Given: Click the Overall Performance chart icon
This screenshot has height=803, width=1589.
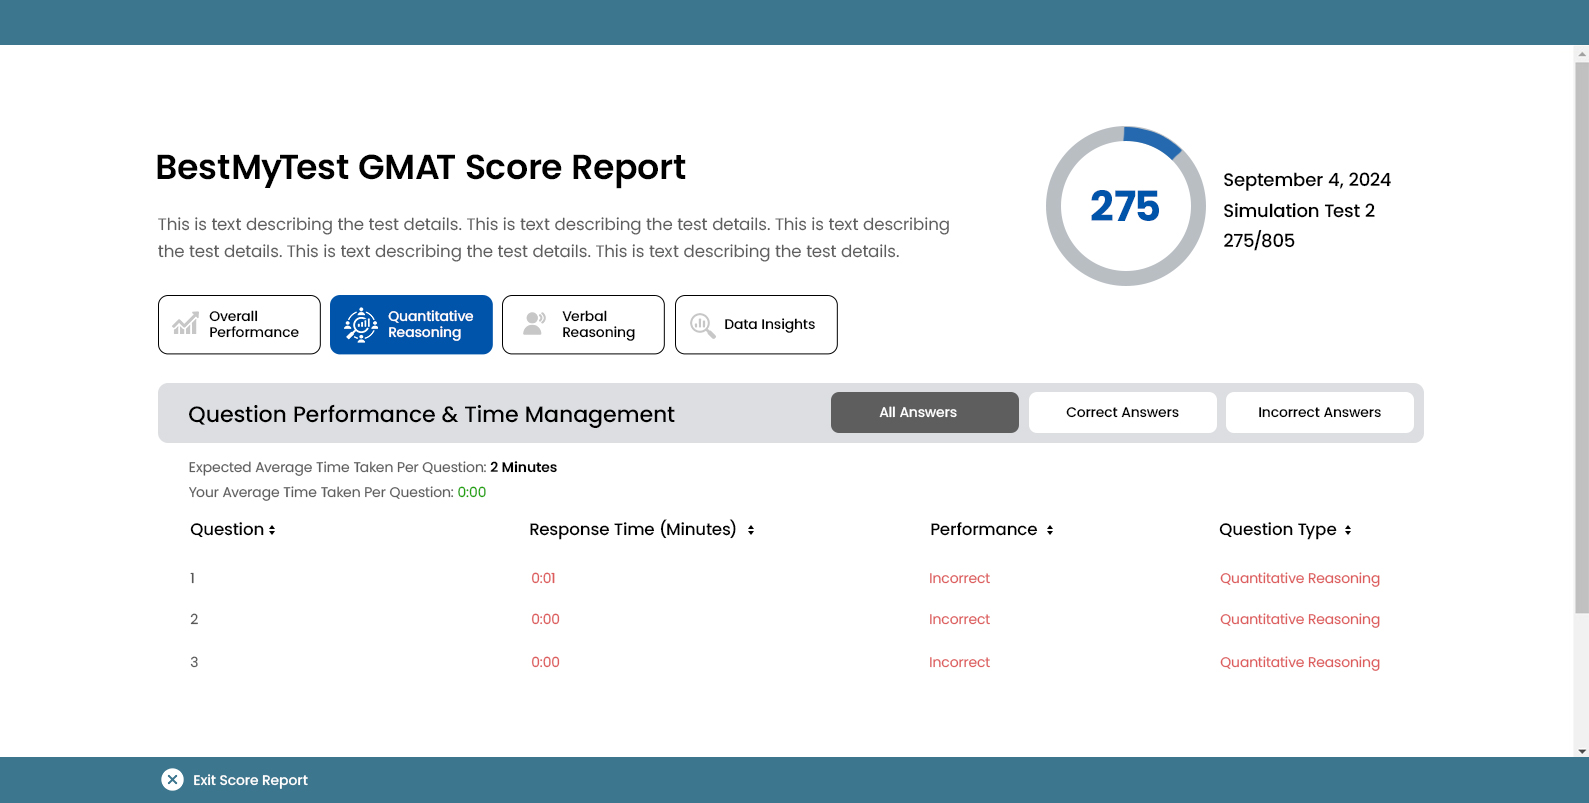Looking at the screenshot, I should (185, 324).
